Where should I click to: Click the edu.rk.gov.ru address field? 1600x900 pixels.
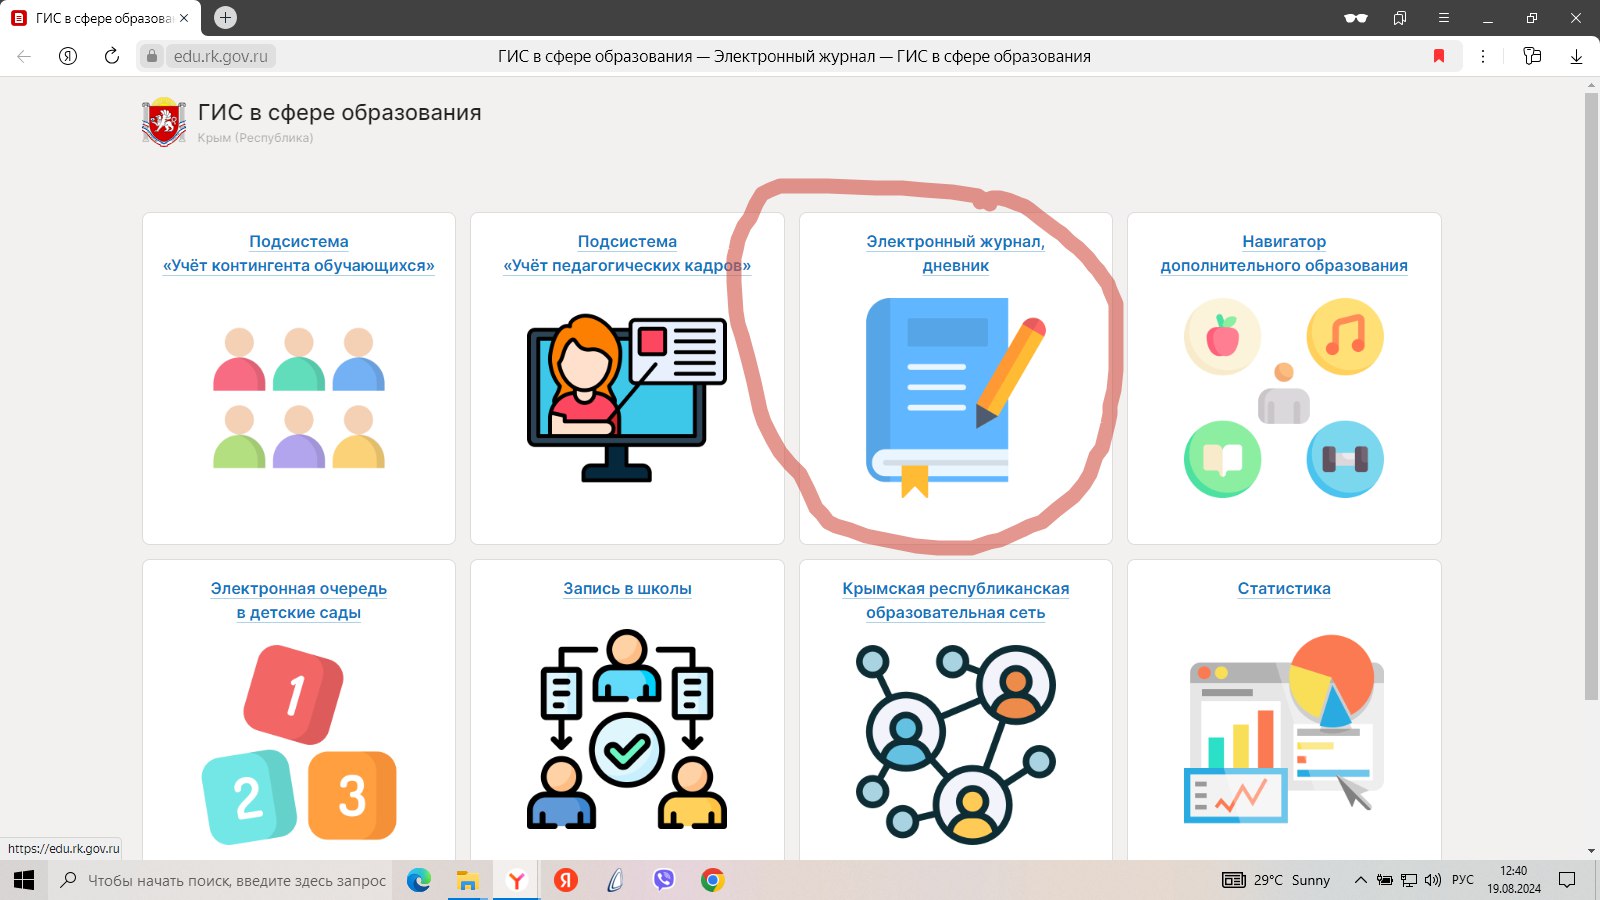[x=221, y=56]
